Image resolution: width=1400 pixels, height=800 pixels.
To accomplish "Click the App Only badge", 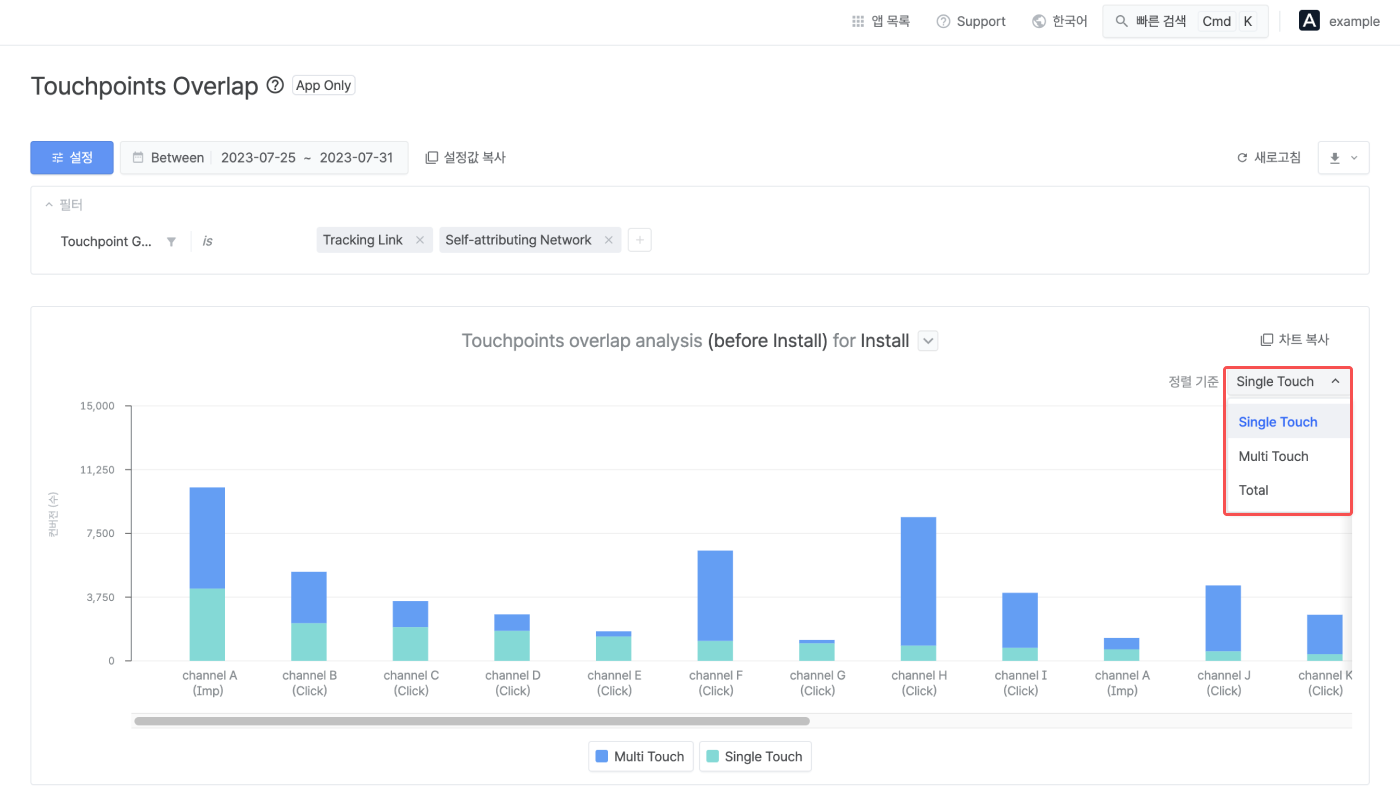I will click(323, 86).
